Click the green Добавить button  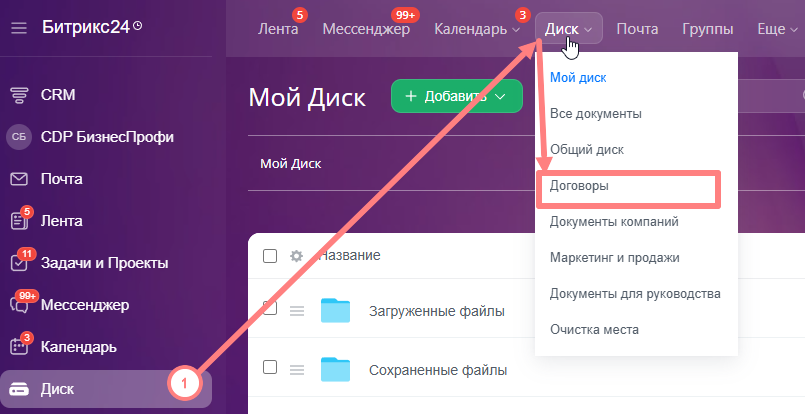(457, 96)
